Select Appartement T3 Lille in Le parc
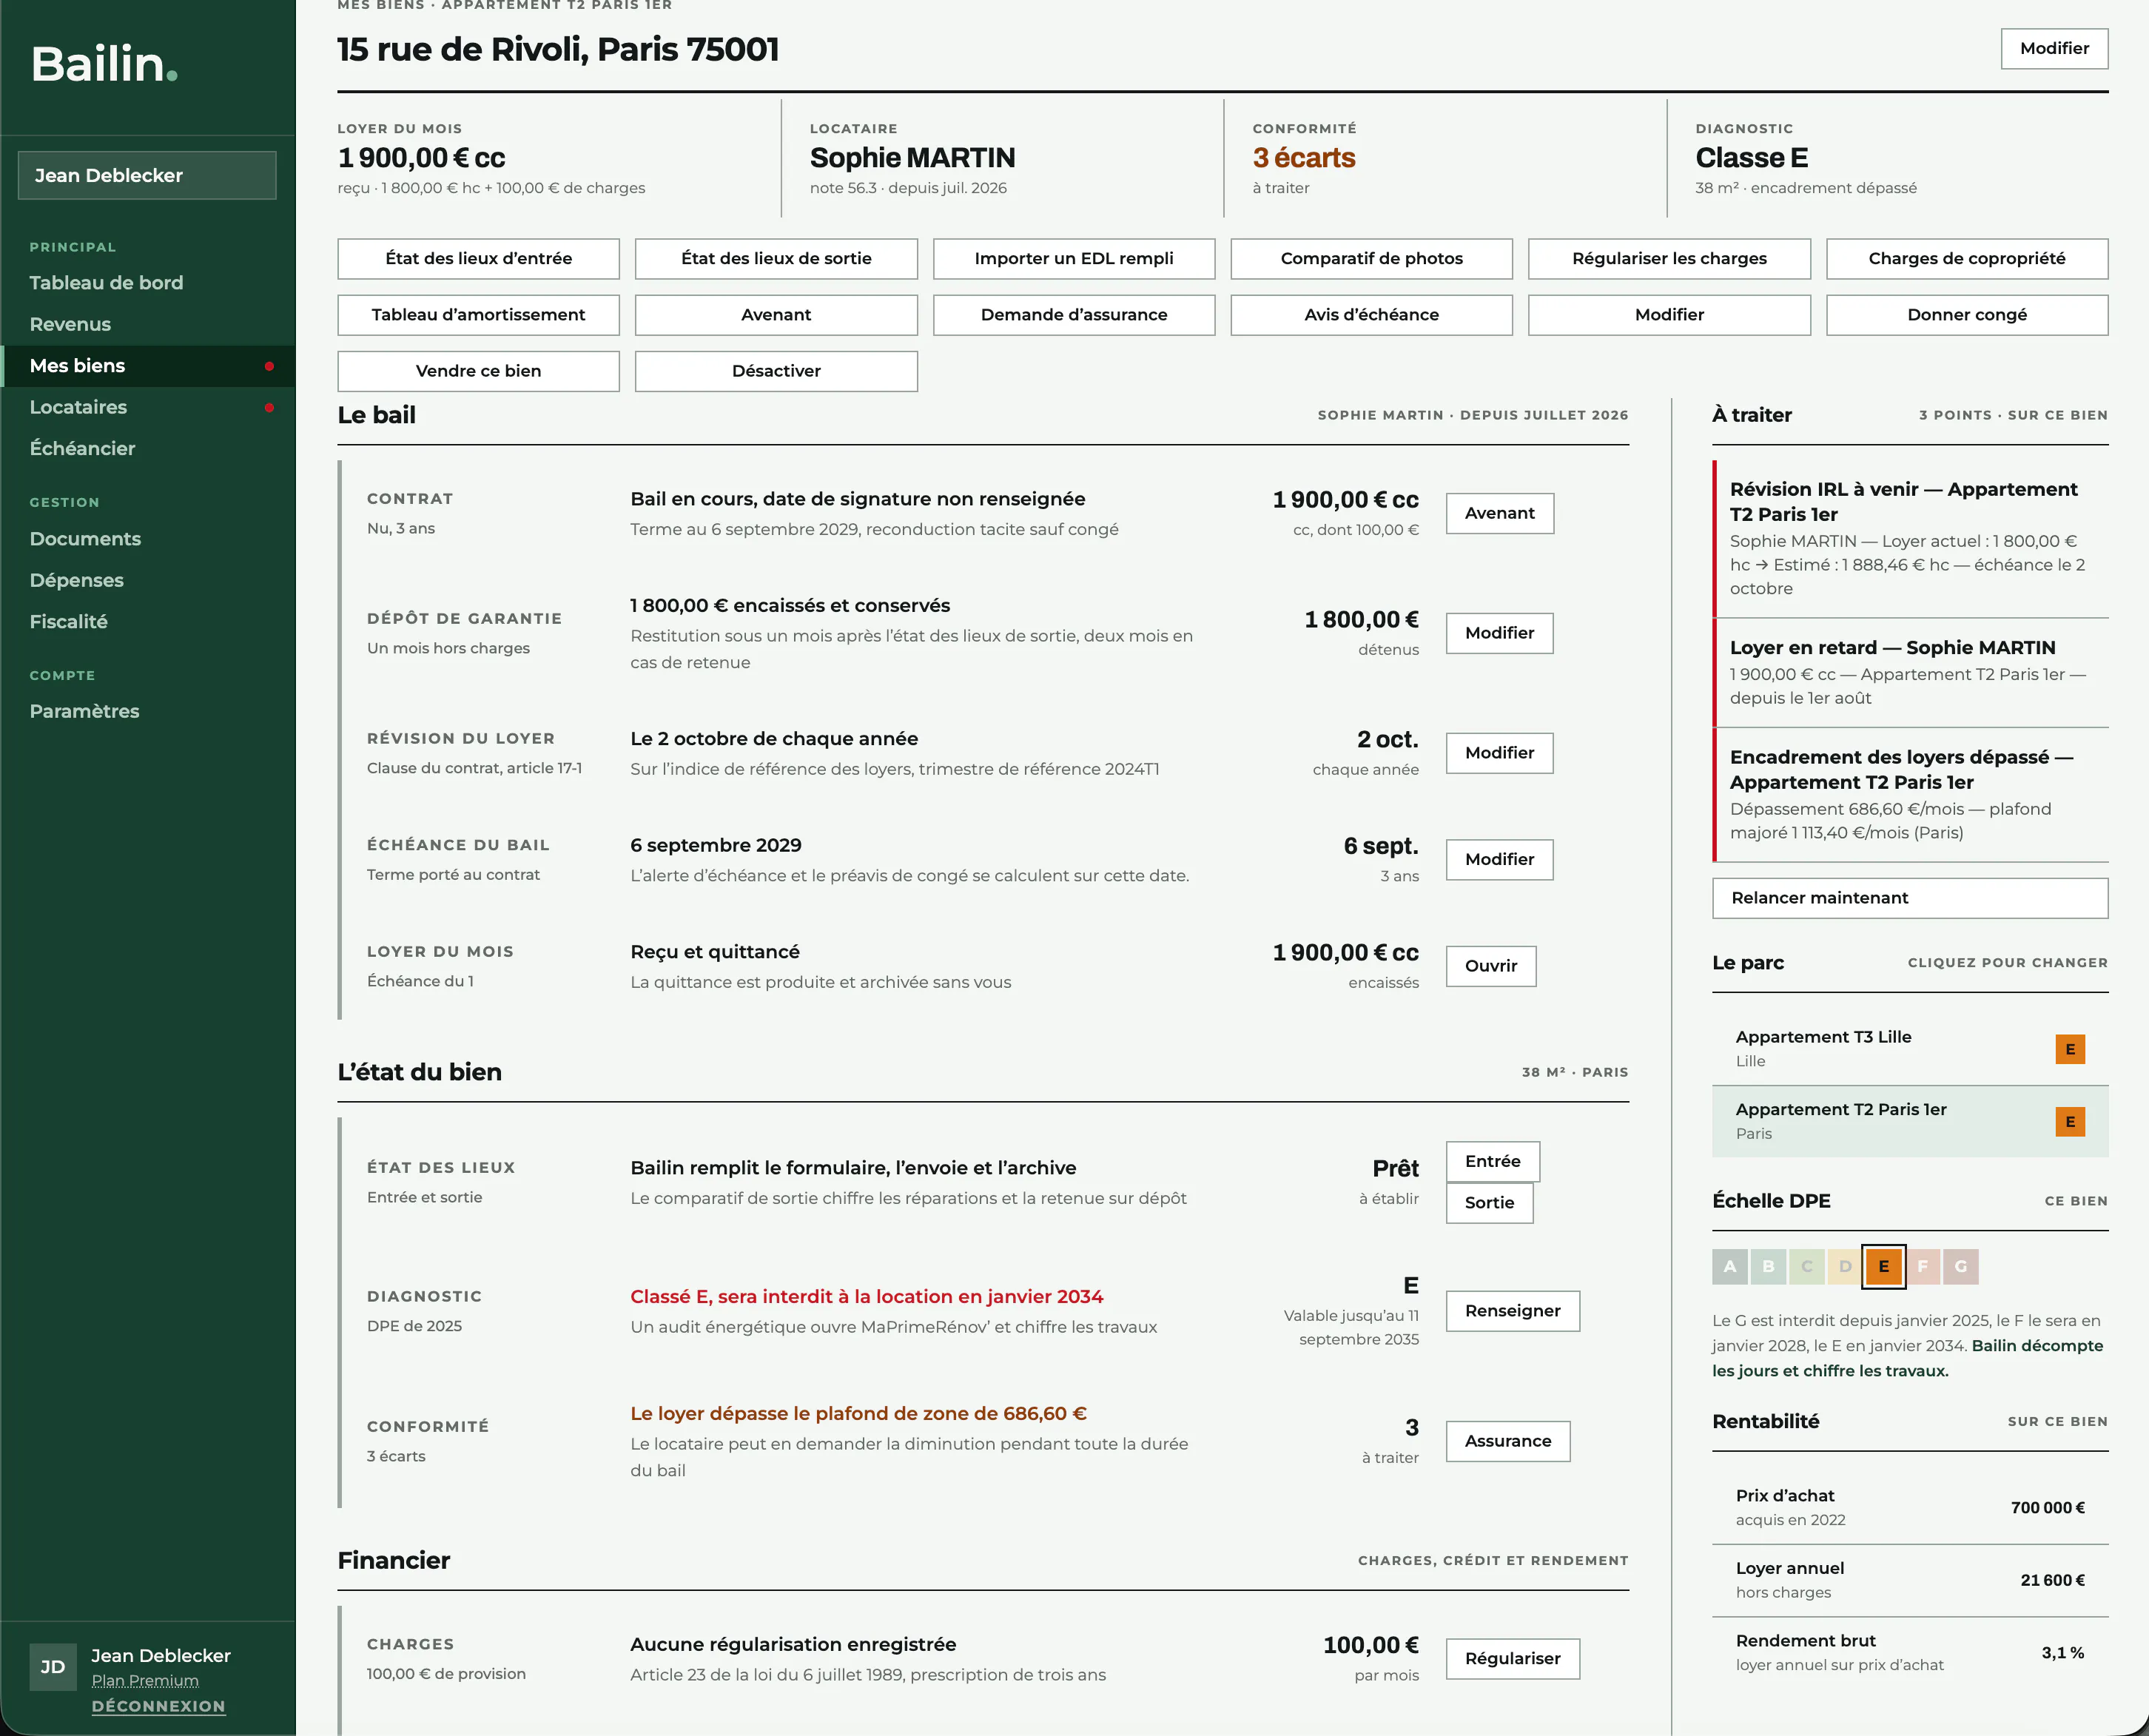 (x=1910, y=1049)
